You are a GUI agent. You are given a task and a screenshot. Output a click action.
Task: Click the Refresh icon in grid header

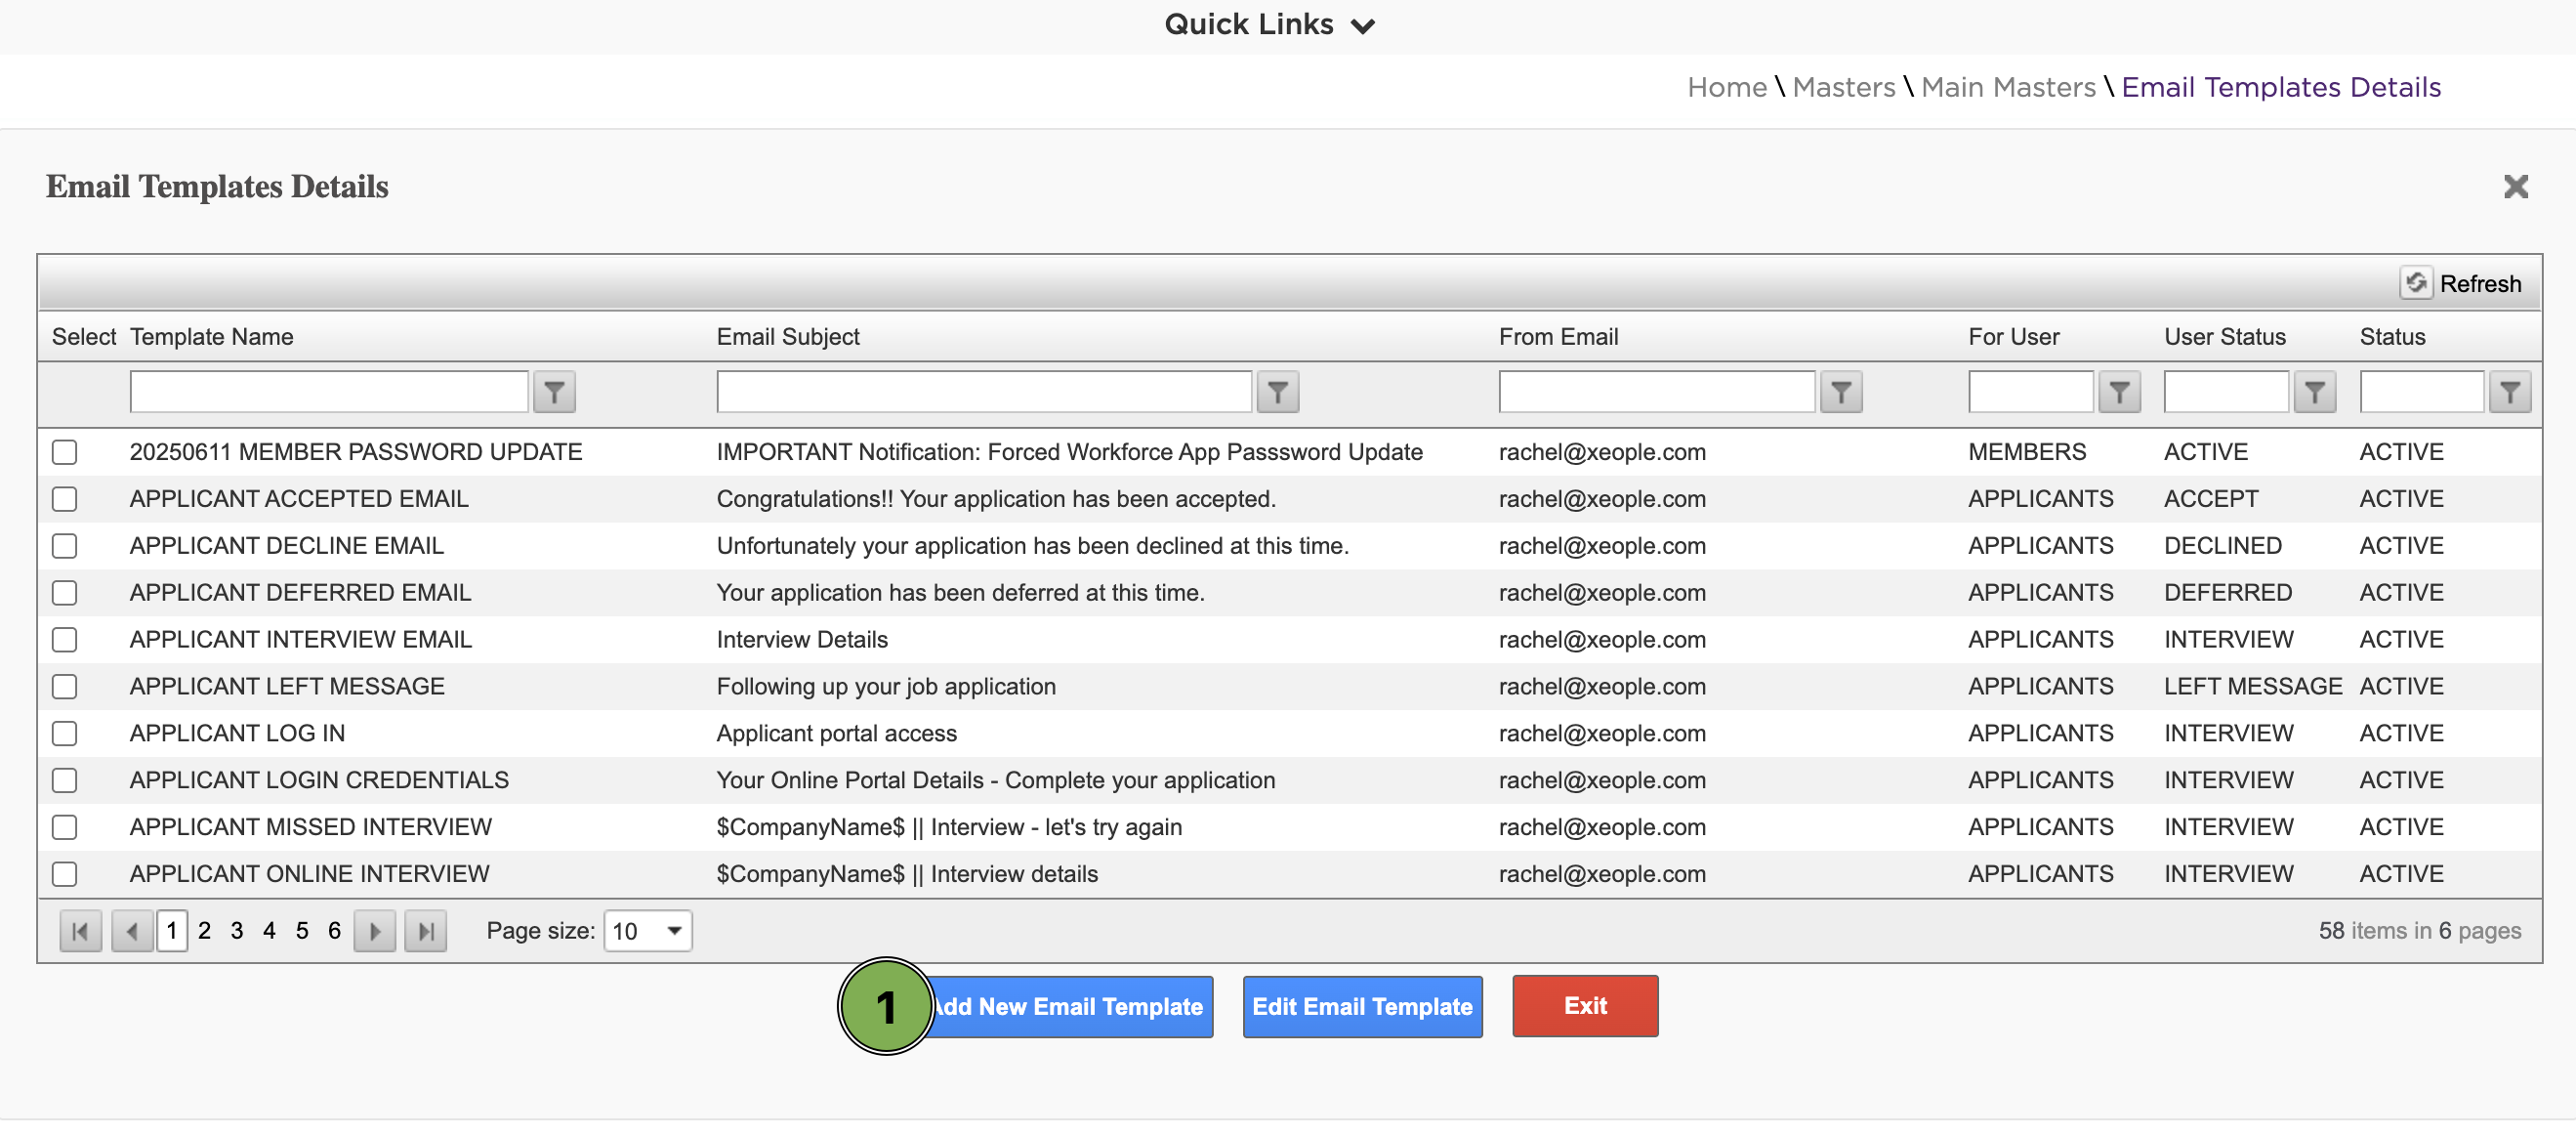pyautogui.click(x=2415, y=283)
